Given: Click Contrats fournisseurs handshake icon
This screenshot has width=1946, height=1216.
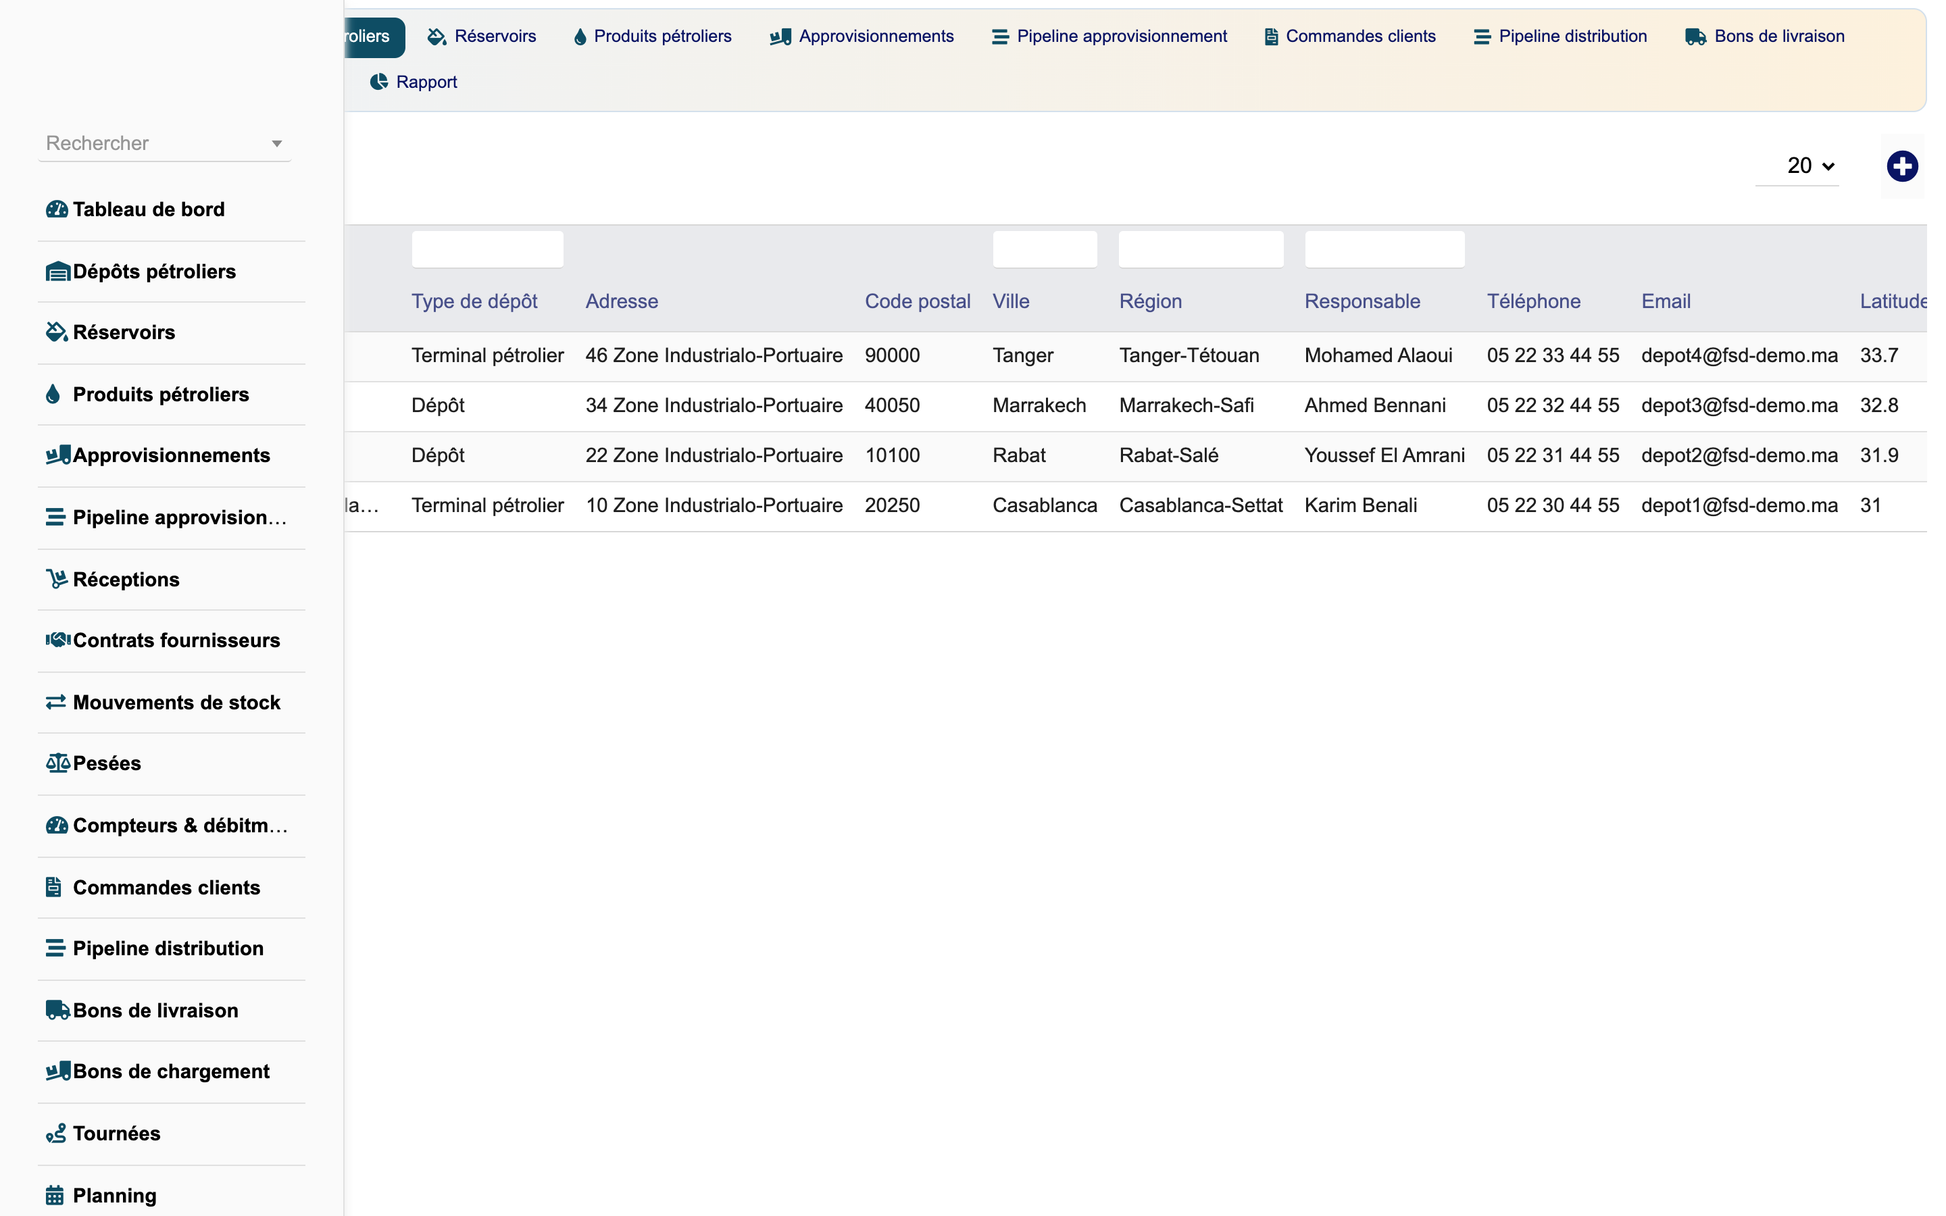Looking at the screenshot, I should pyautogui.click(x=58, y=640).
